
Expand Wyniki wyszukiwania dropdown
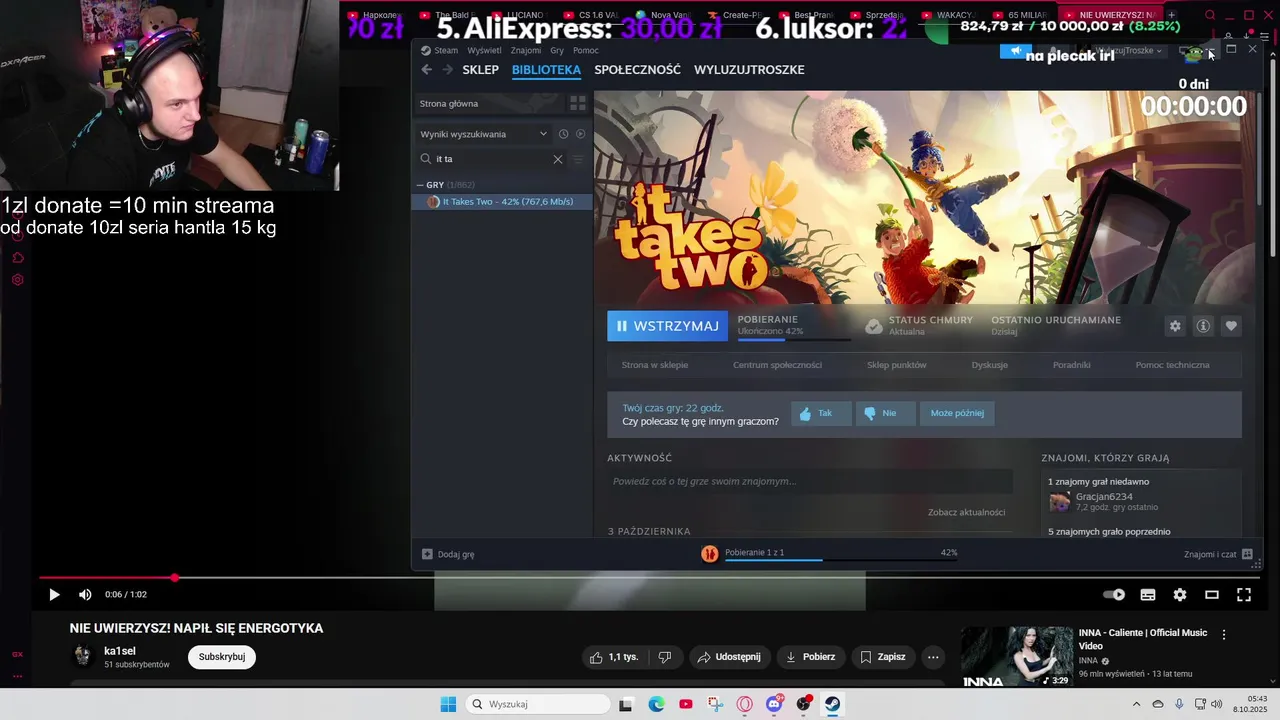click(485, 134)
